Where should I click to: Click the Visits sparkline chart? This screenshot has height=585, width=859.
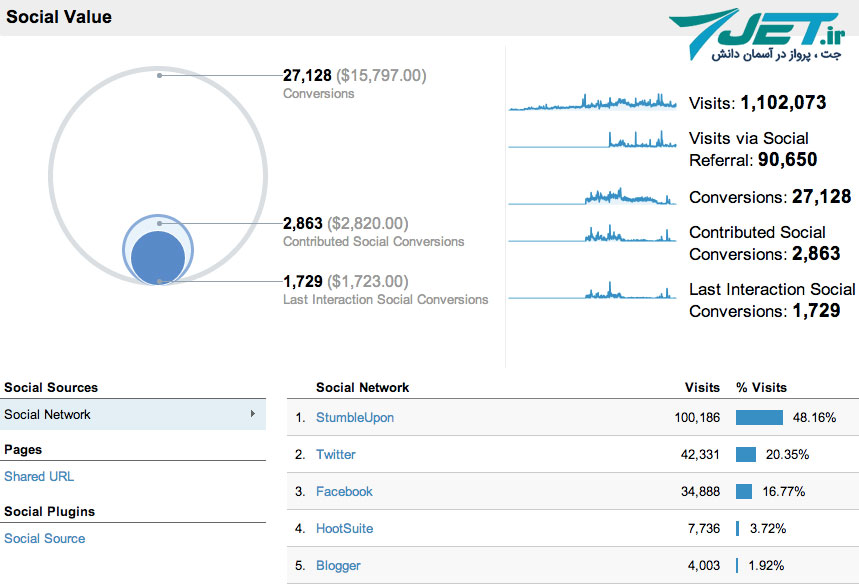tap(593, 102)
